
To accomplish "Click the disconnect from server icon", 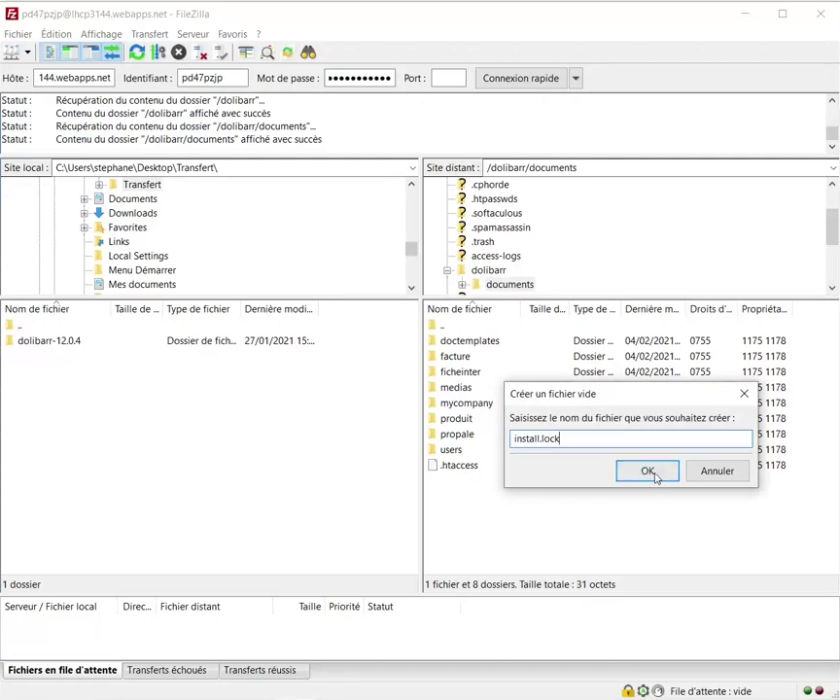I will point(200,53).
